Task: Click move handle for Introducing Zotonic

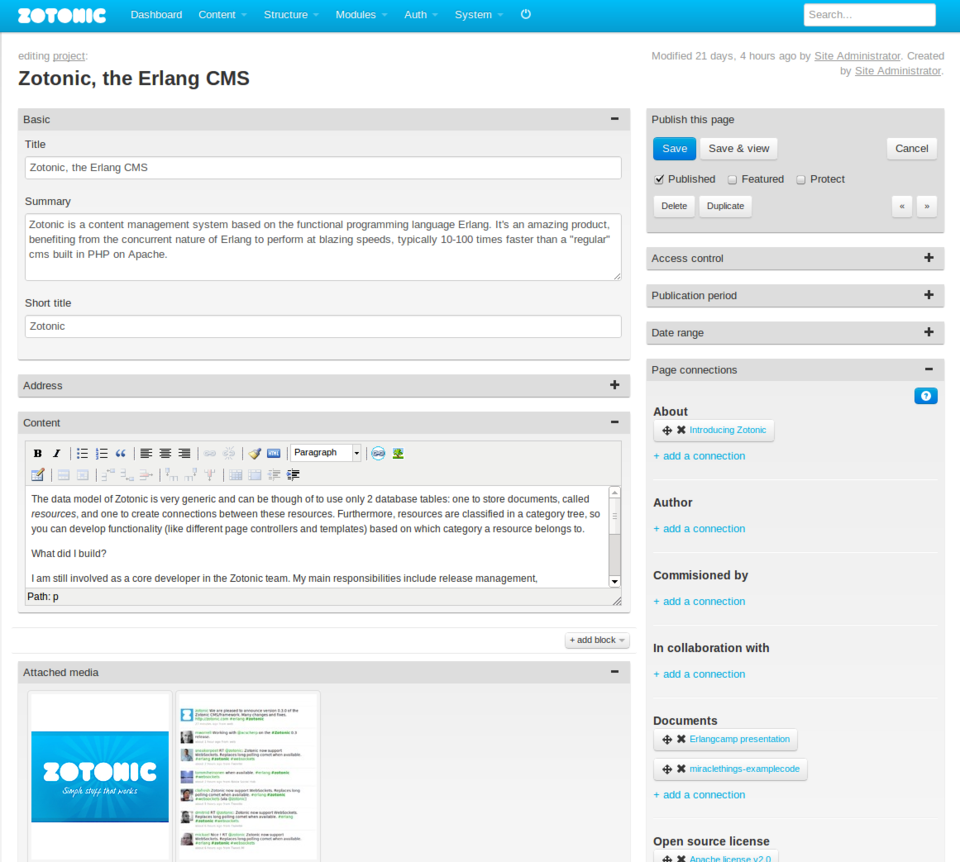Action: tap(667, 430)
